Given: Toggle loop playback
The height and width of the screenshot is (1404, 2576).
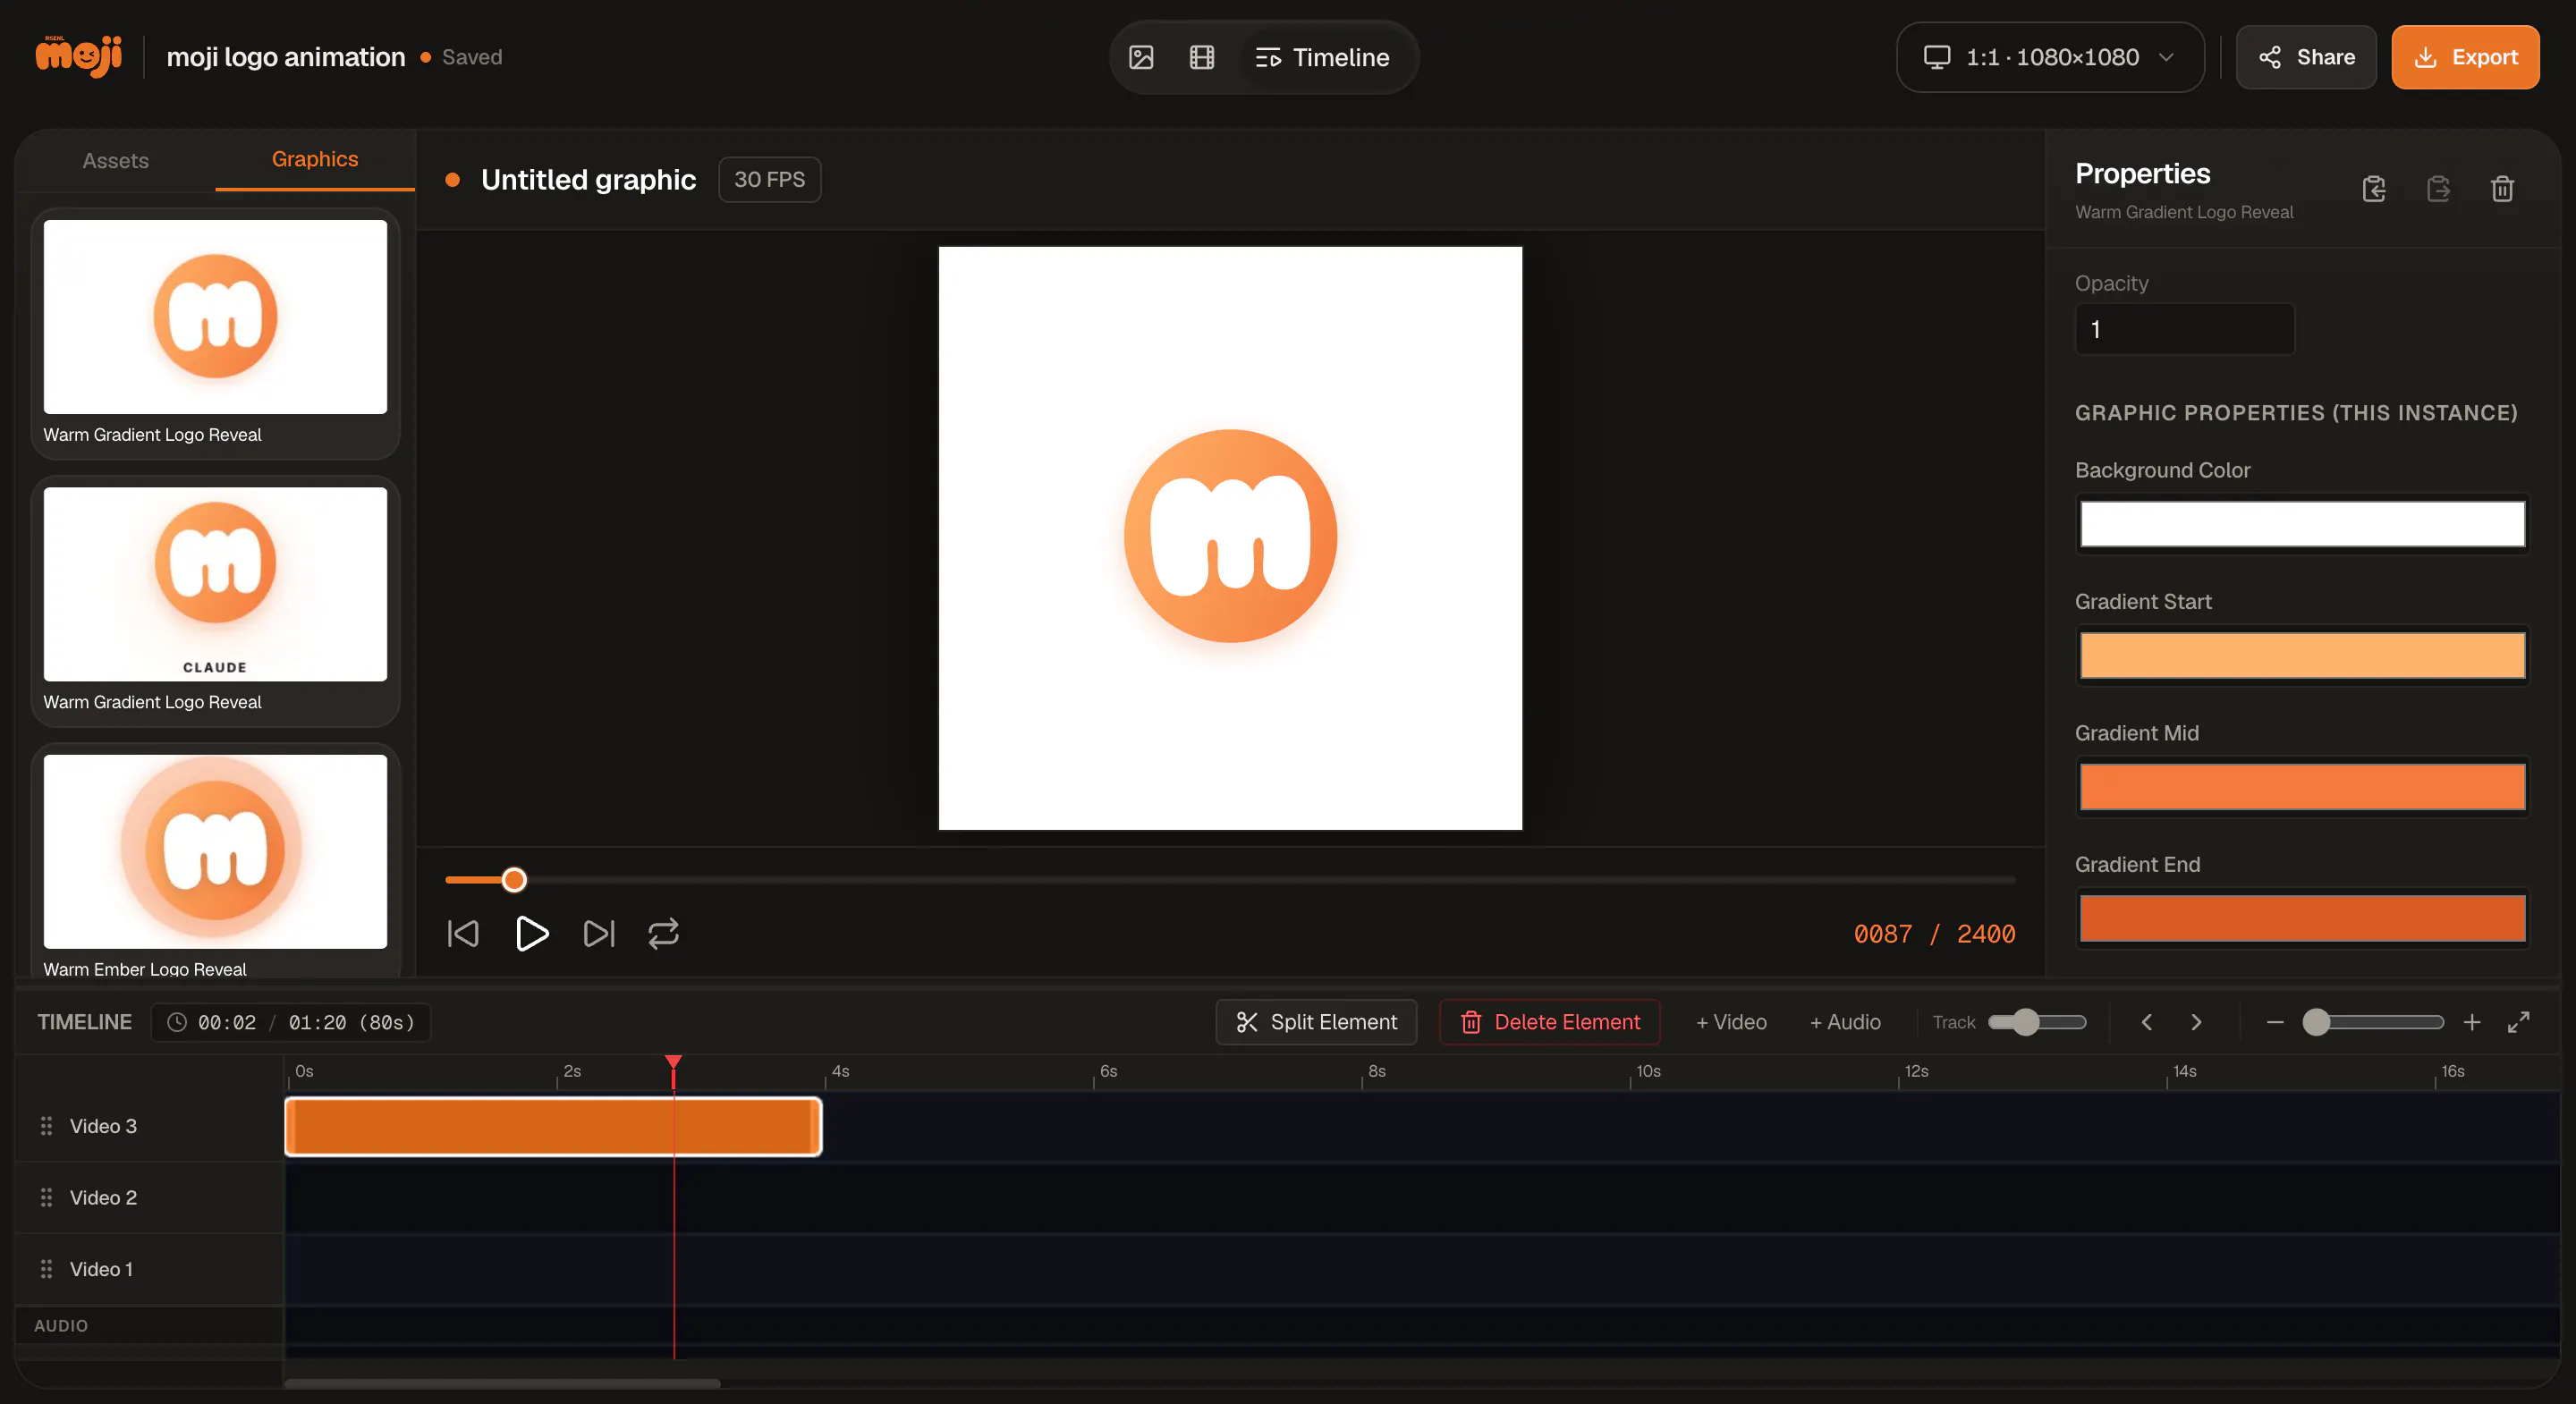Looking at the screenshot, I should 663,933.
